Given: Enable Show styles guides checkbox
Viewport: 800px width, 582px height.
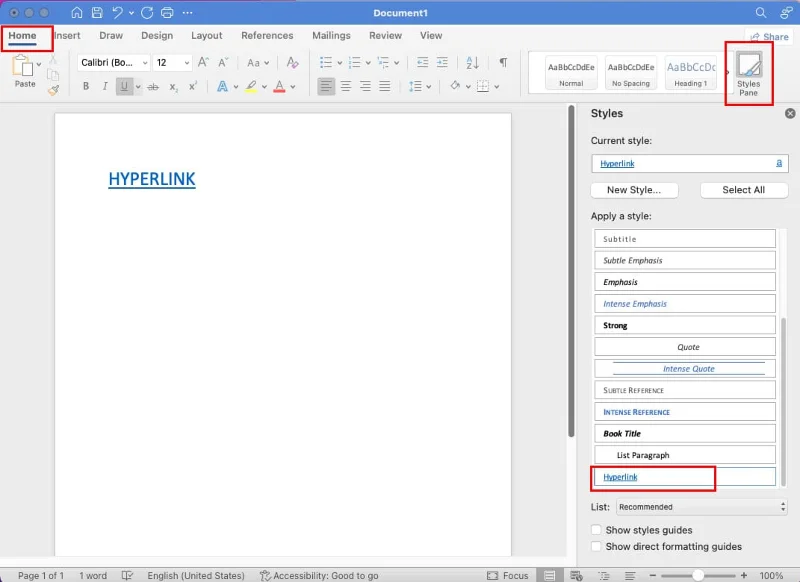Looking at the screenshot, I should 596,529.
